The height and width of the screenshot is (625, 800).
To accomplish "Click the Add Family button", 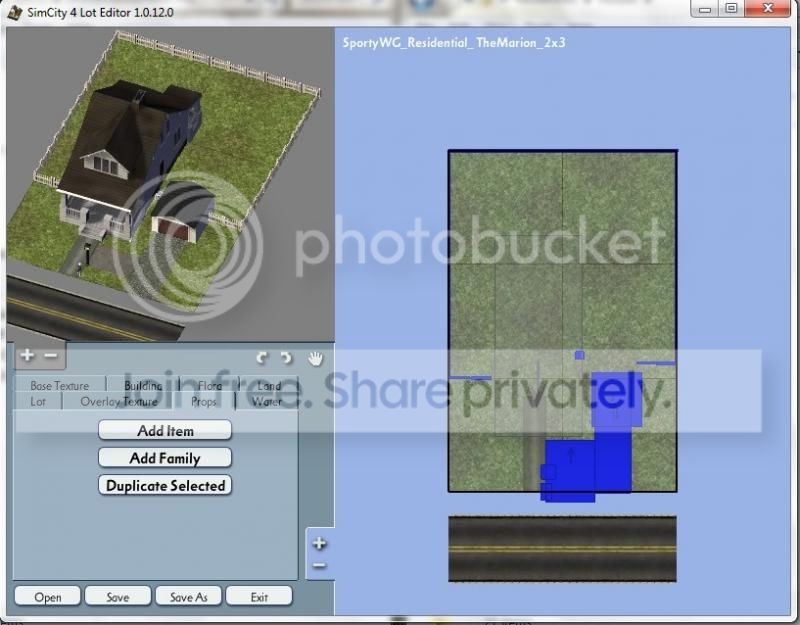I will click(165, 458).
